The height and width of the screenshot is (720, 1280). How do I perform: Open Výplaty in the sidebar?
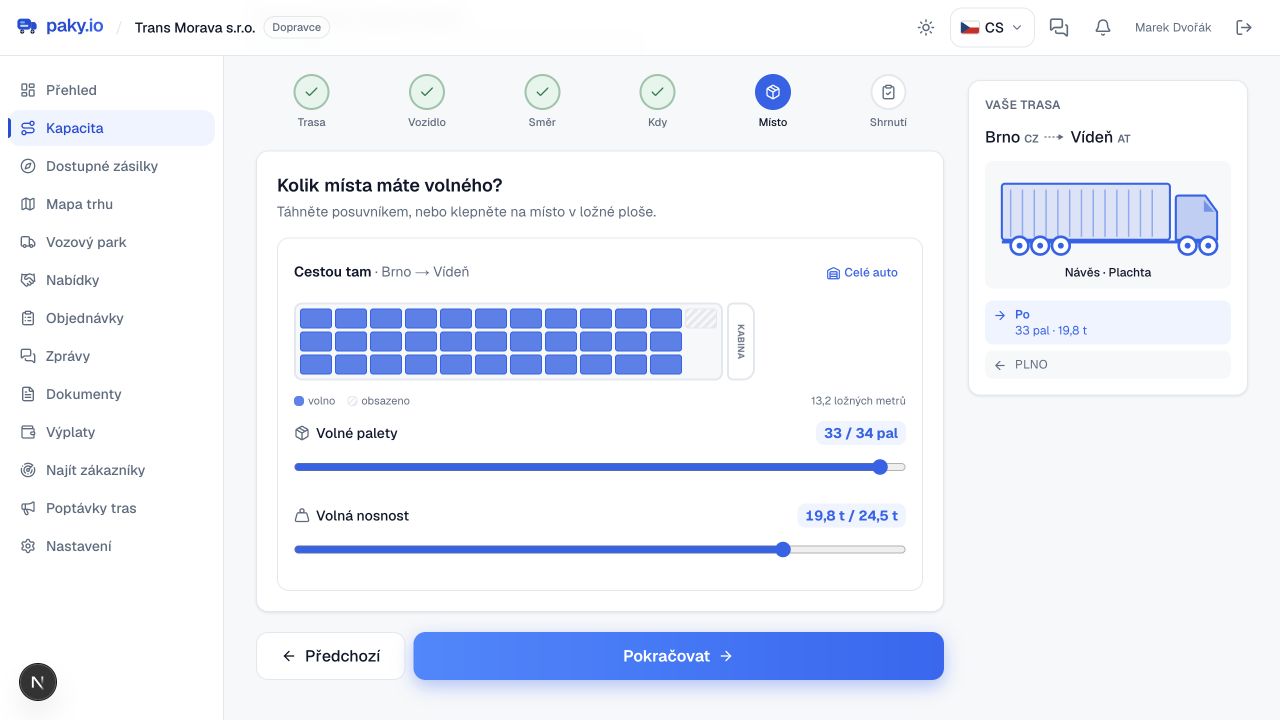pyautogui.click(x=111, y=432)
